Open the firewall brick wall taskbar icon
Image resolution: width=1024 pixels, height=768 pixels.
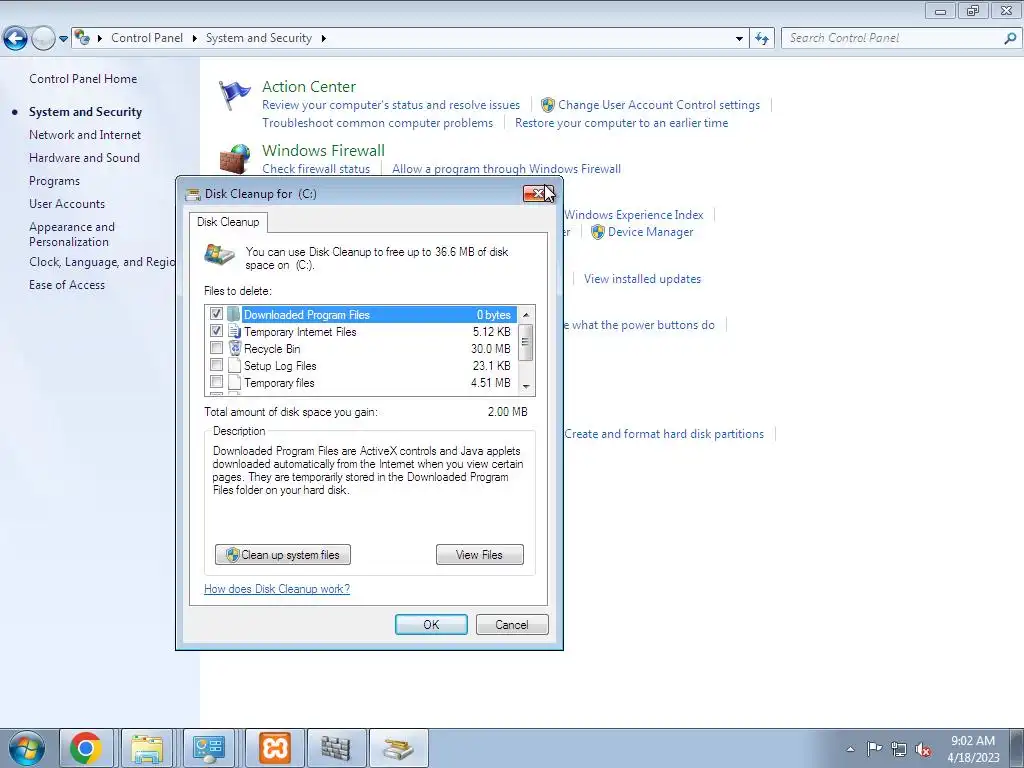[336, 748]
